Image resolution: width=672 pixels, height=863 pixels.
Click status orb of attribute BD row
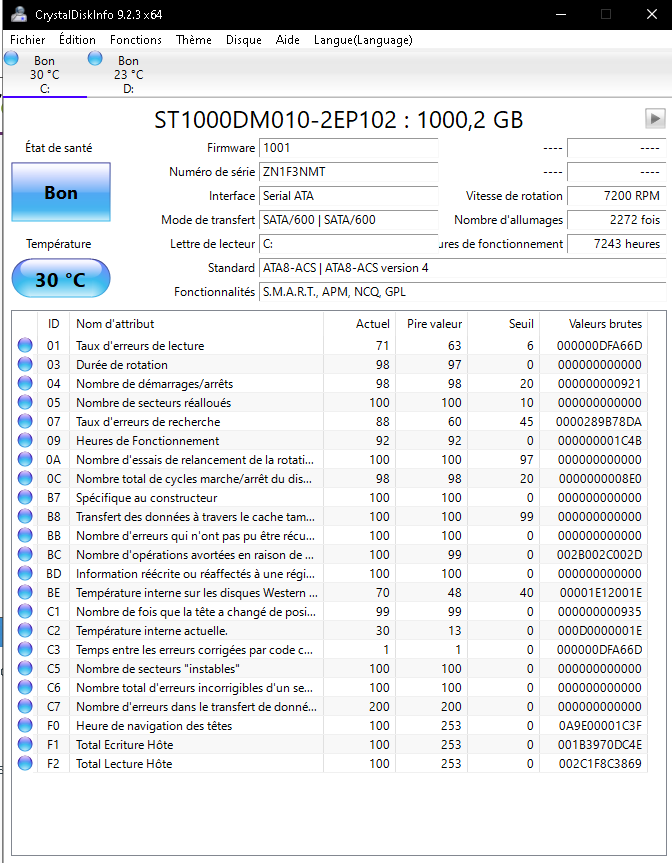(x=25, y=573)
